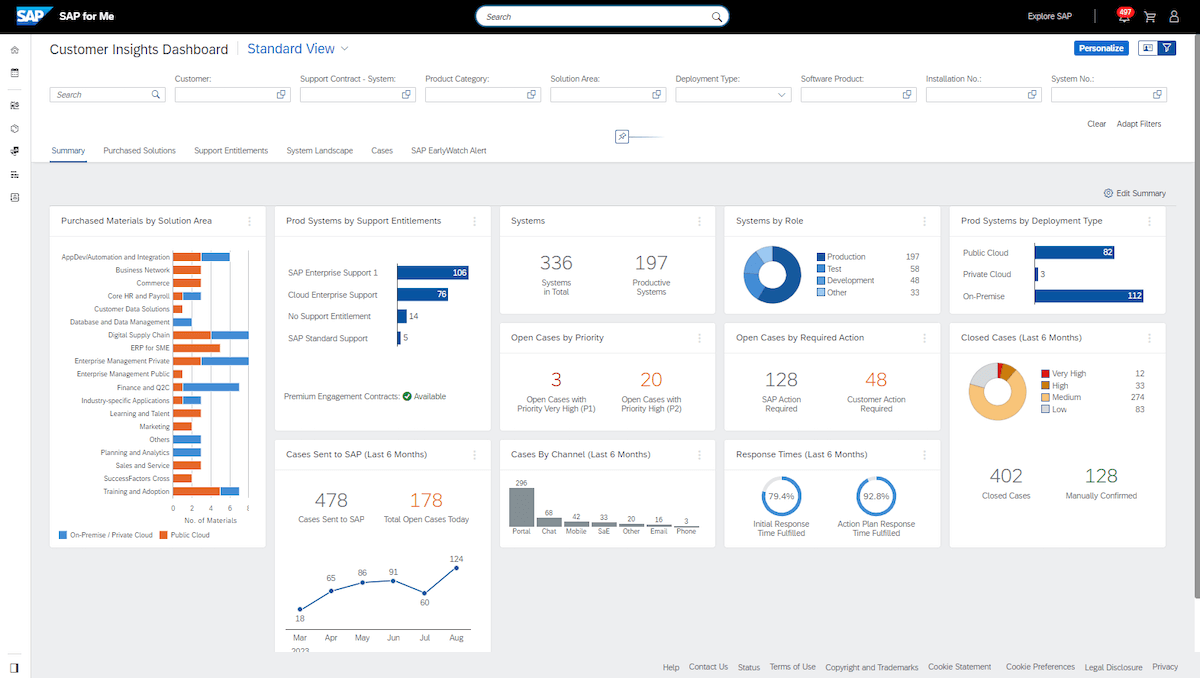Open the Explore SAP link

1049,17
